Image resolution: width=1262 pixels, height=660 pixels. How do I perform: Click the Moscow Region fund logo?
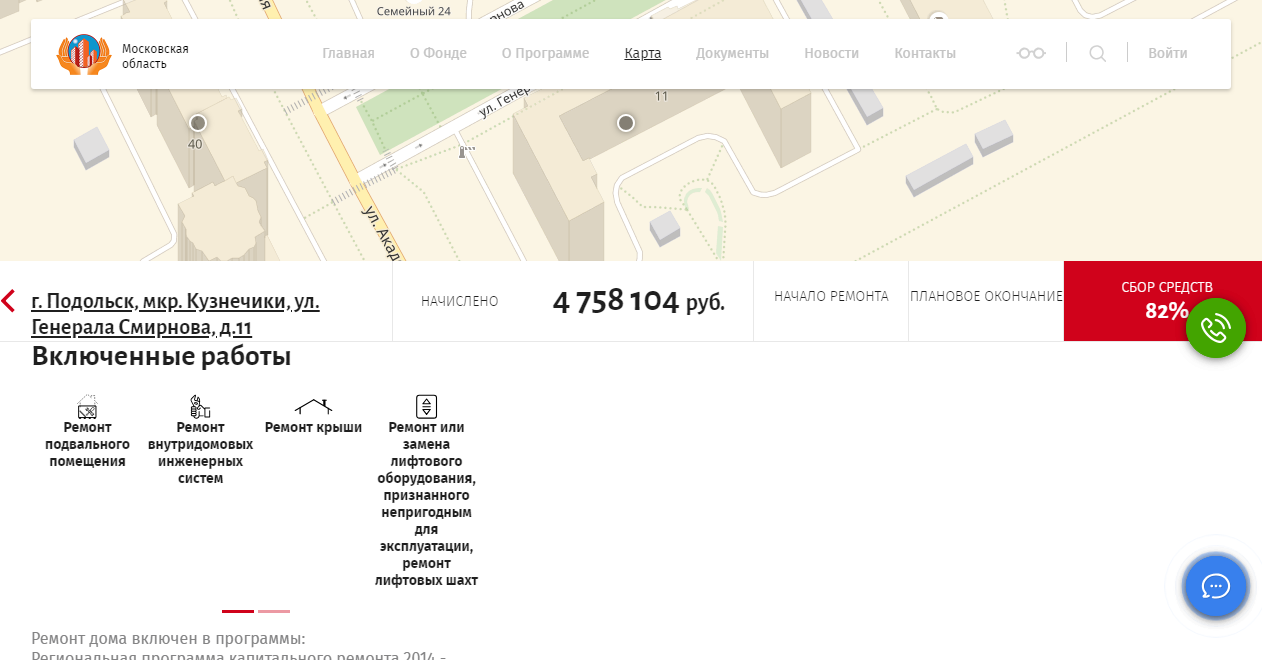click(x=83, y=54)
